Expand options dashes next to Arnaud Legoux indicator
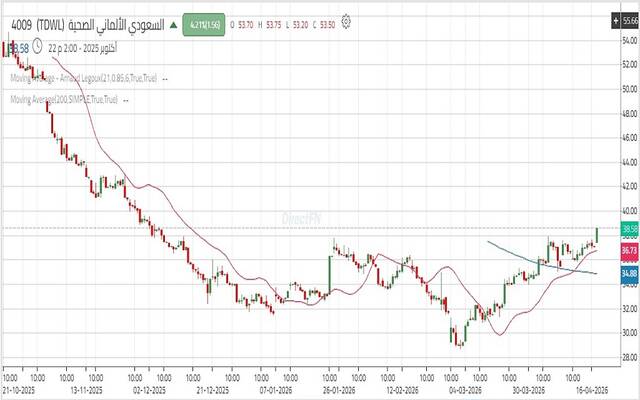Image resolution: width=640 pixels, height=400 pixels. (x=165, y=77)
